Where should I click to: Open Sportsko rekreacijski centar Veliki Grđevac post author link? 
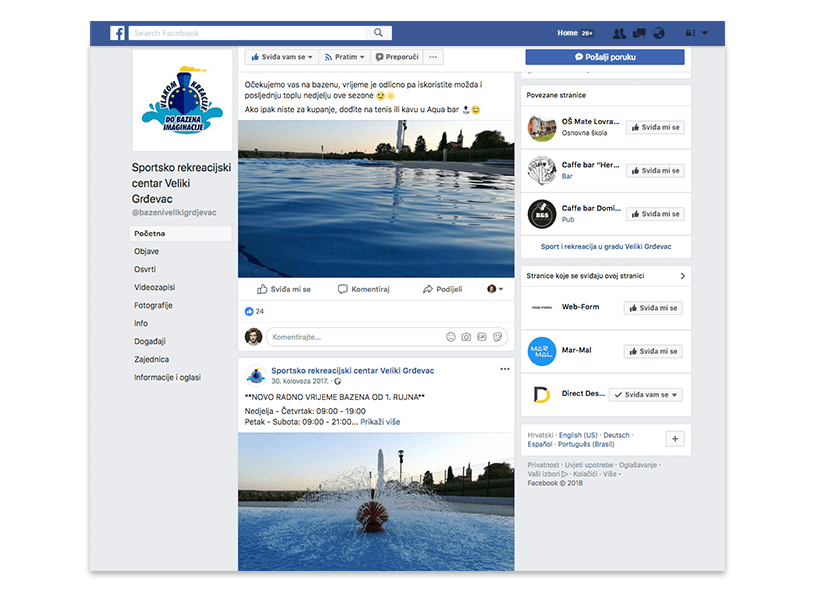click(352, 371)
